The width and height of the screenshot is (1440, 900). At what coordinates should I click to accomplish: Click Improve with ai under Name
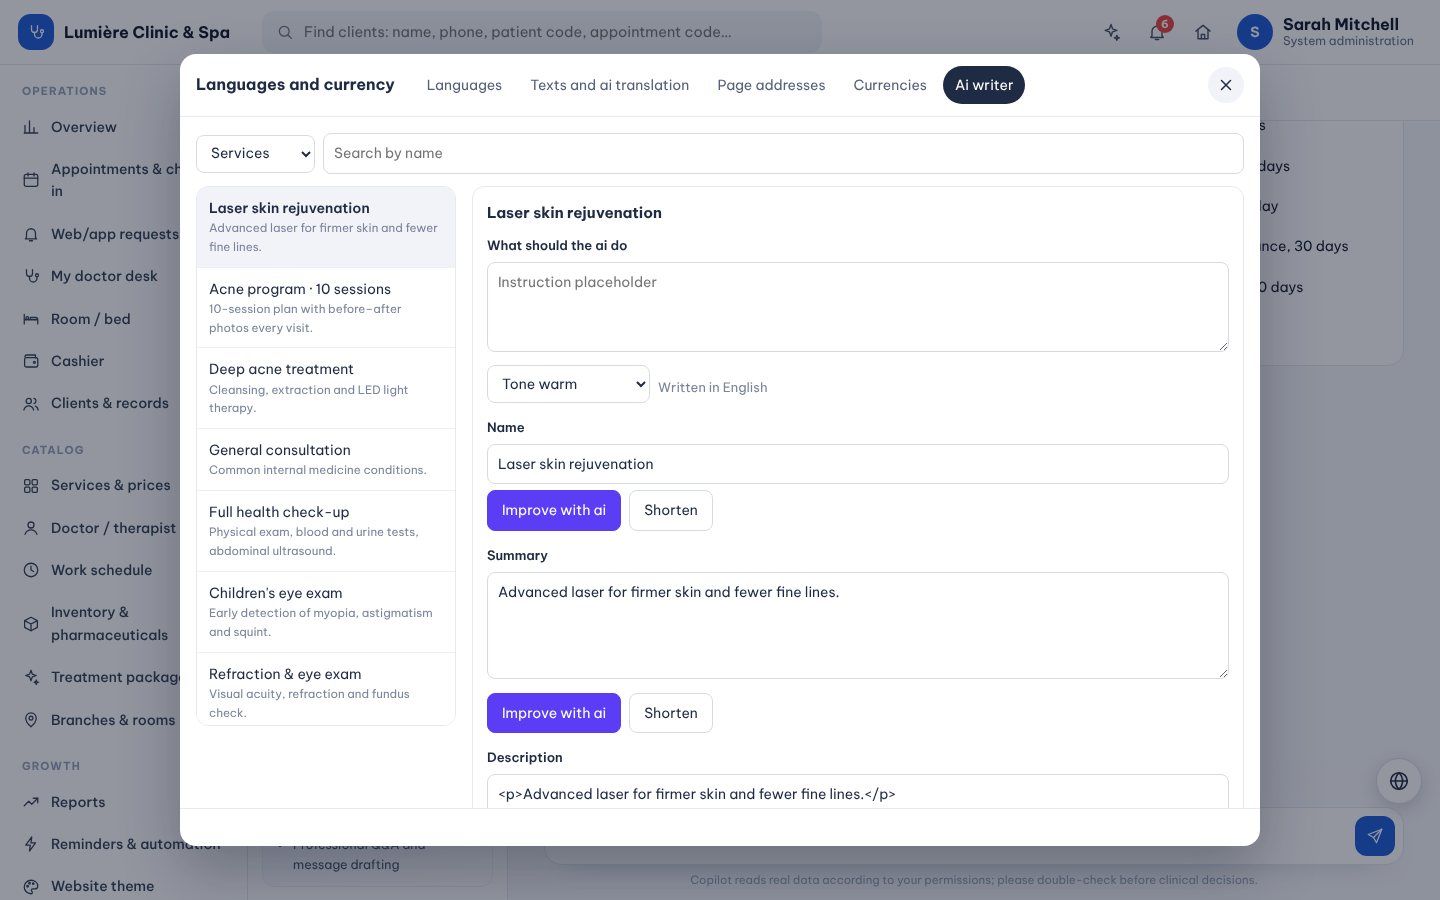[554, 510]
